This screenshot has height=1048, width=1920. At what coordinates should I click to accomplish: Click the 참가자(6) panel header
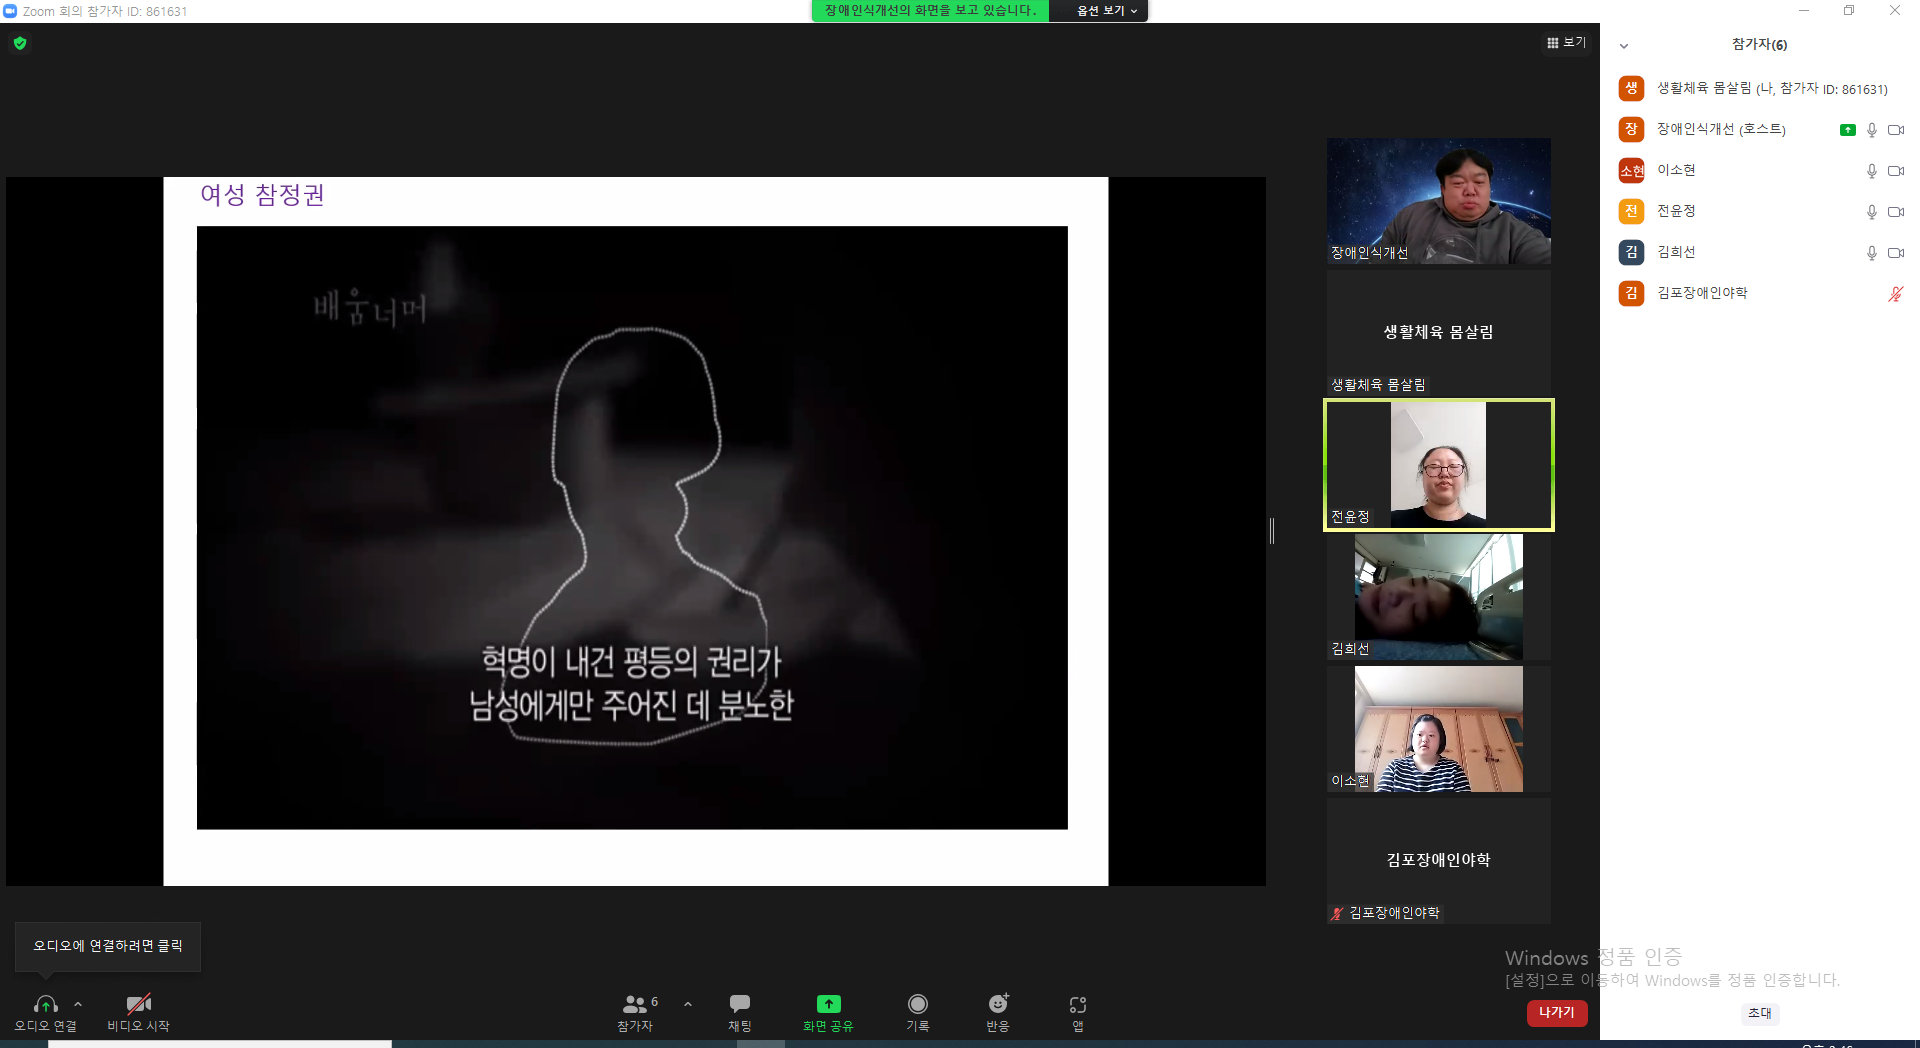(x=1759, y=45)
